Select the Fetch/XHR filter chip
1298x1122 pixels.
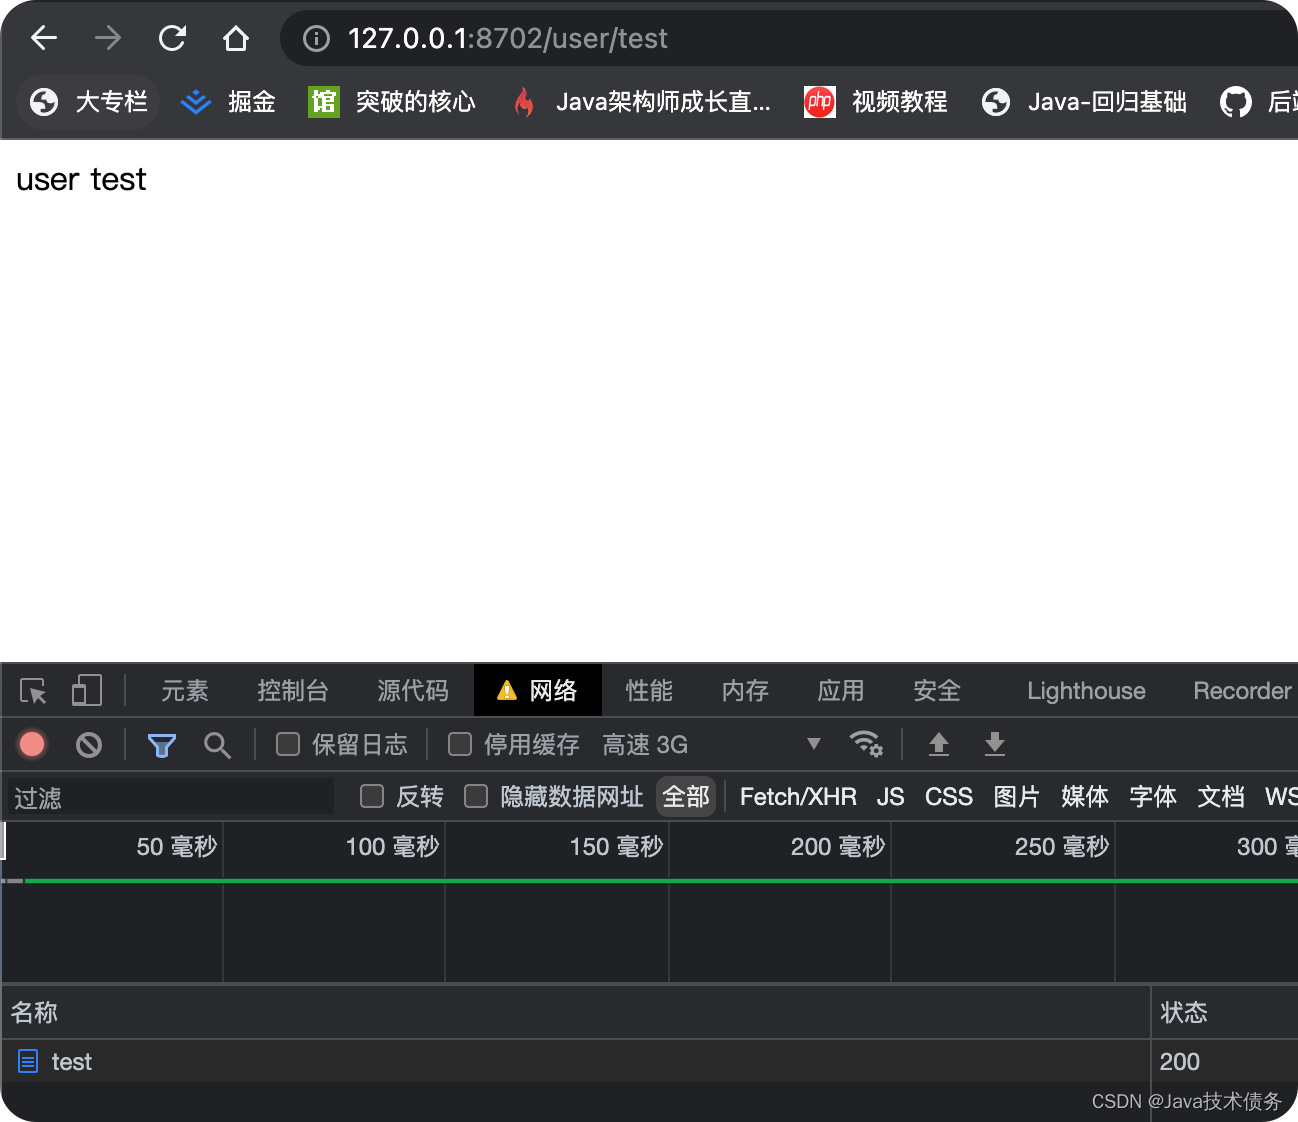(x=797, y=796)
